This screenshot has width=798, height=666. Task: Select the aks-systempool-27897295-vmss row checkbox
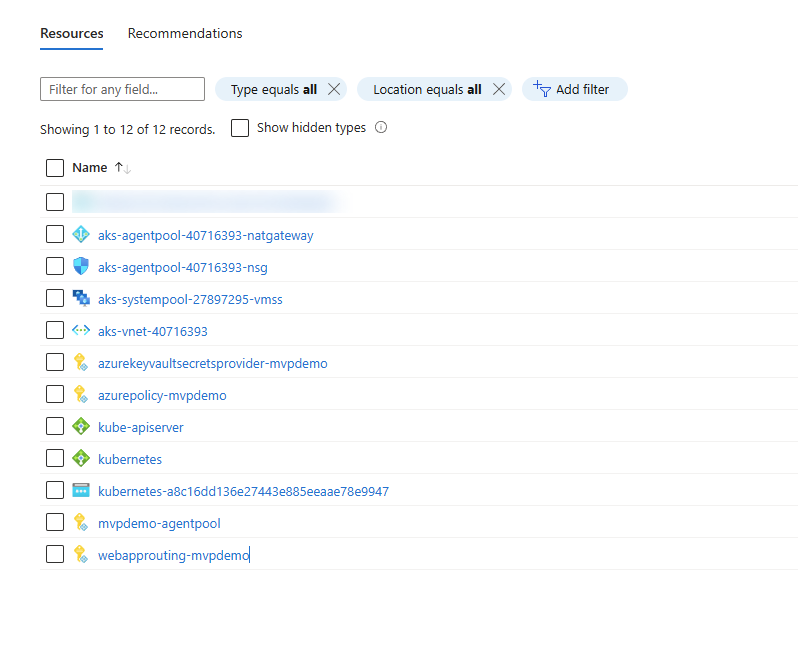pos(55,298)
